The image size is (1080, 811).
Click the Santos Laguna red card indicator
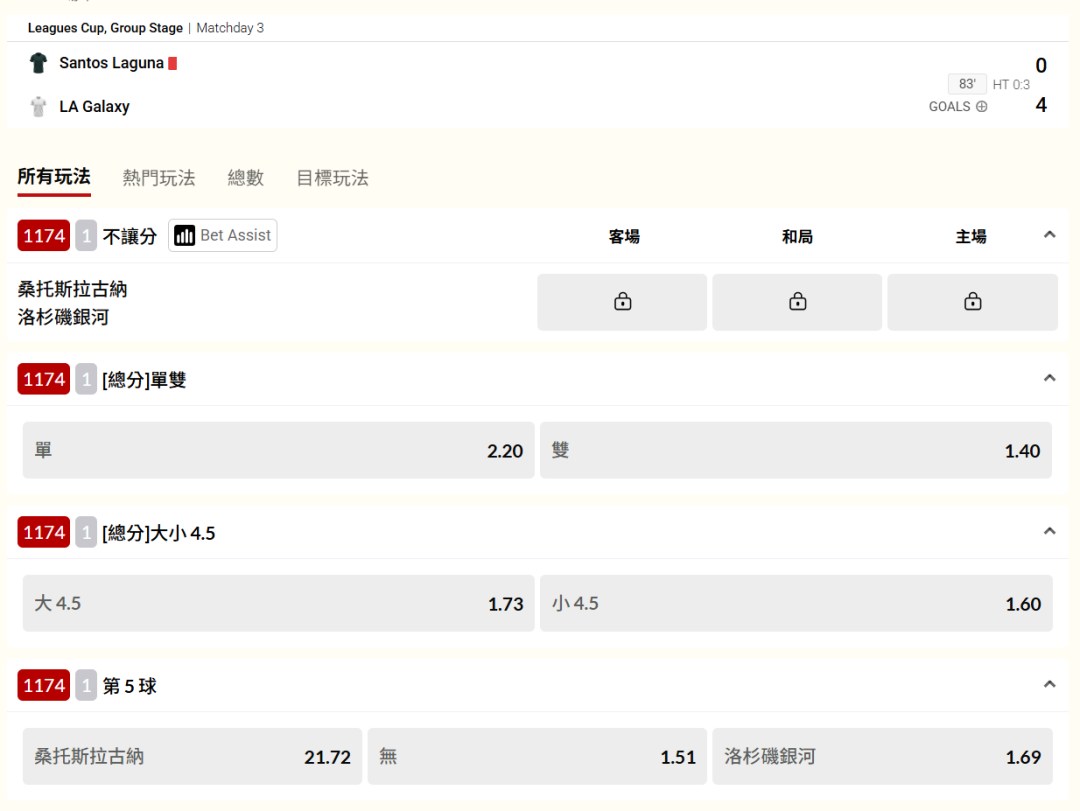pos(173,63)
